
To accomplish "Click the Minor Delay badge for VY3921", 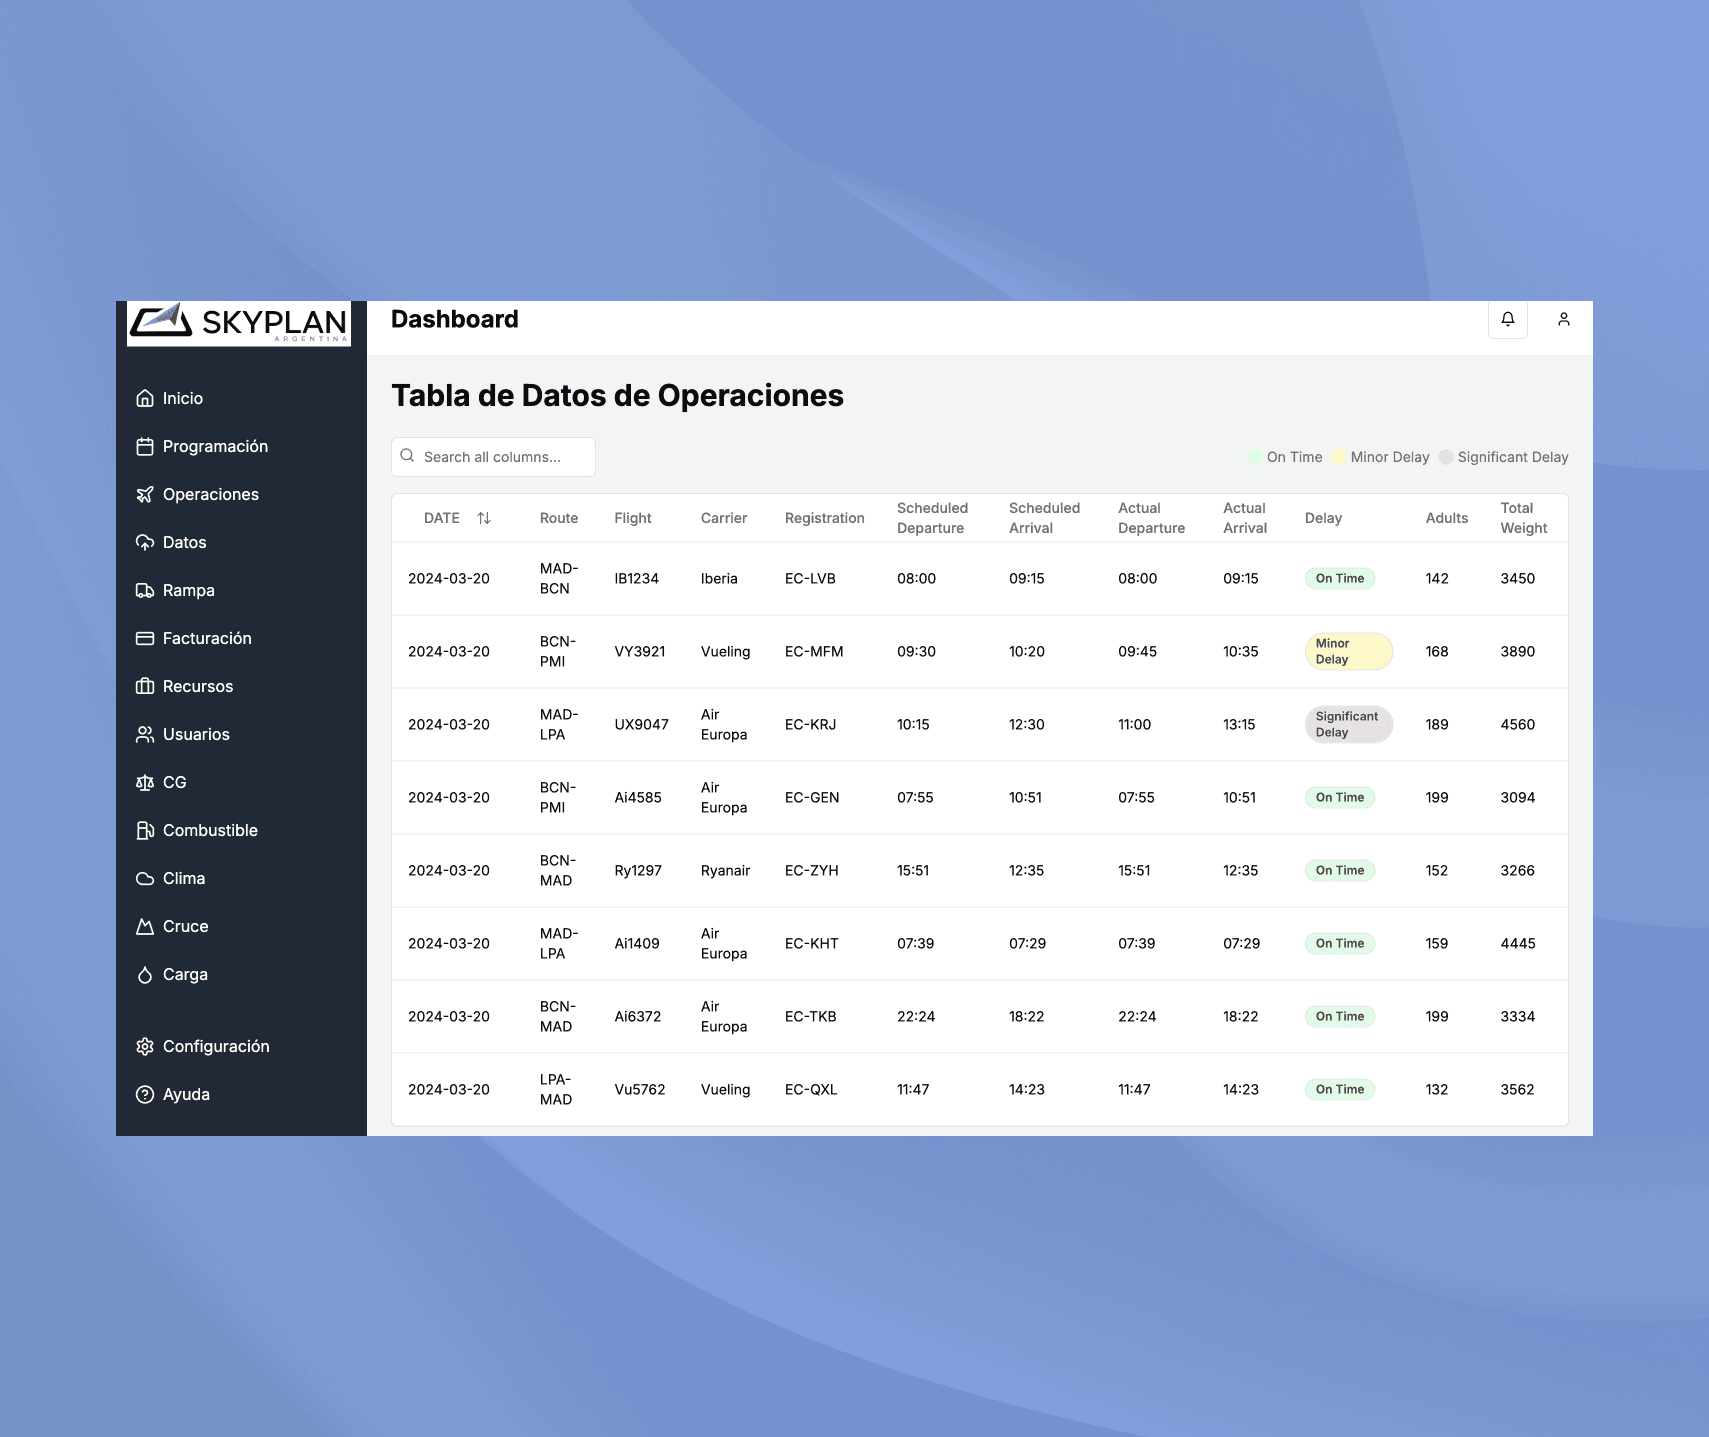I will coord(1348,651).
